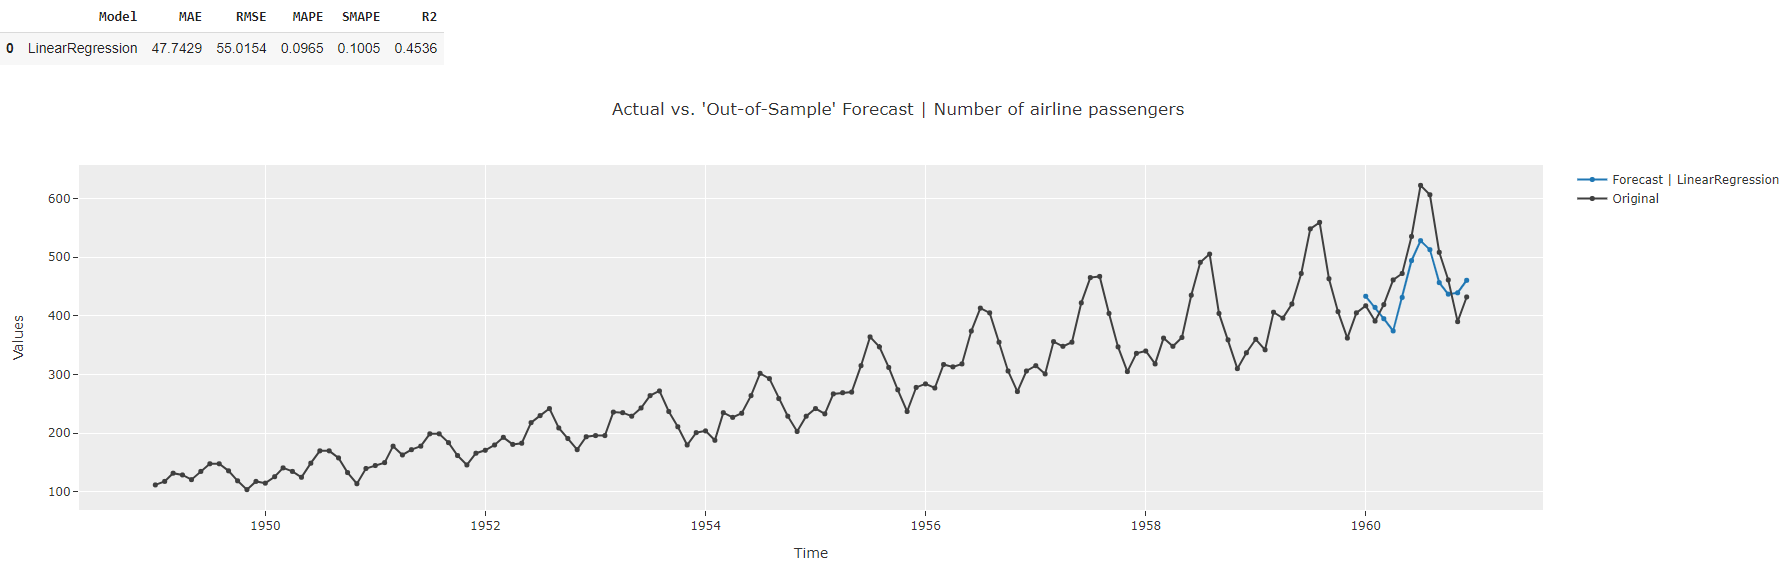1788x567 pixels.
Task: Select the RMSE column header
Action: [x=251, y=17]
